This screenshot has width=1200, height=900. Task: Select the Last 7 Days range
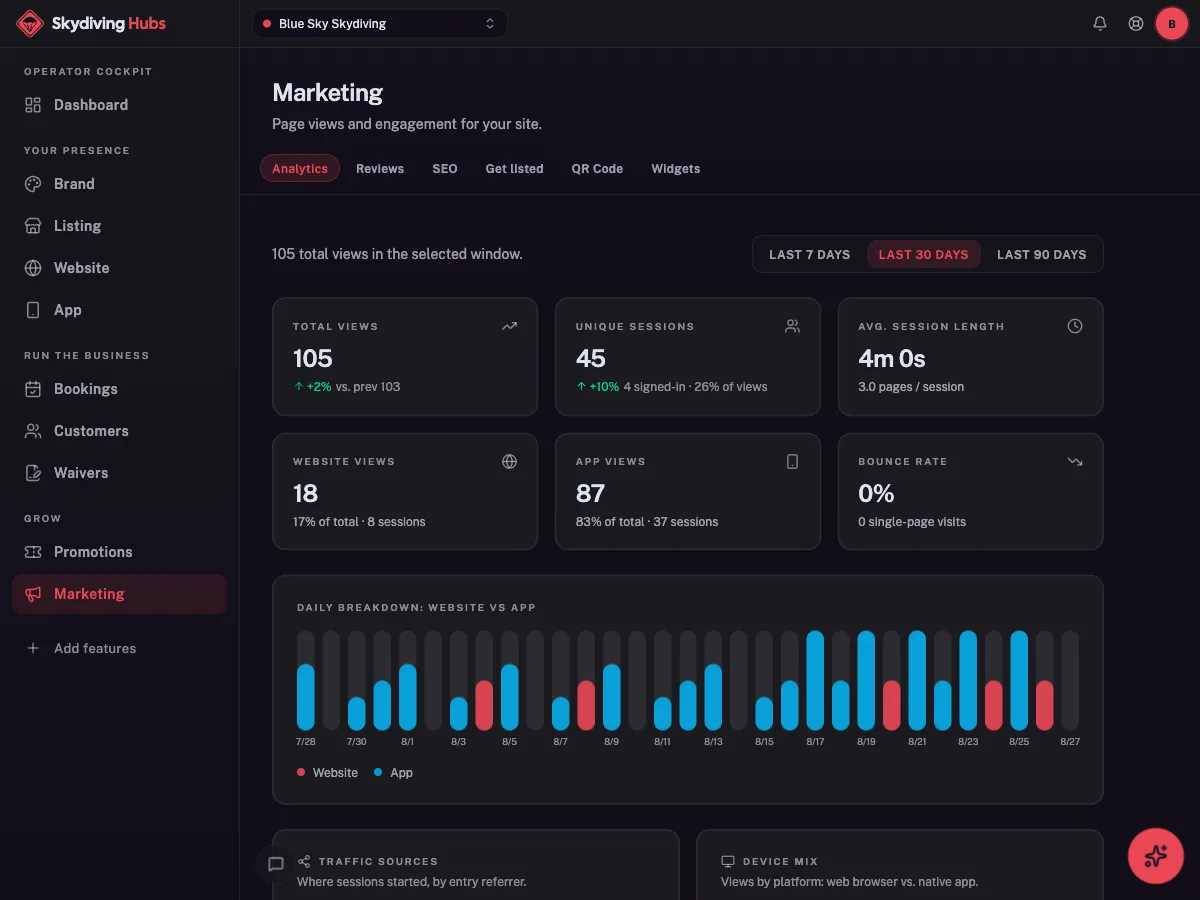coord(809,254)
